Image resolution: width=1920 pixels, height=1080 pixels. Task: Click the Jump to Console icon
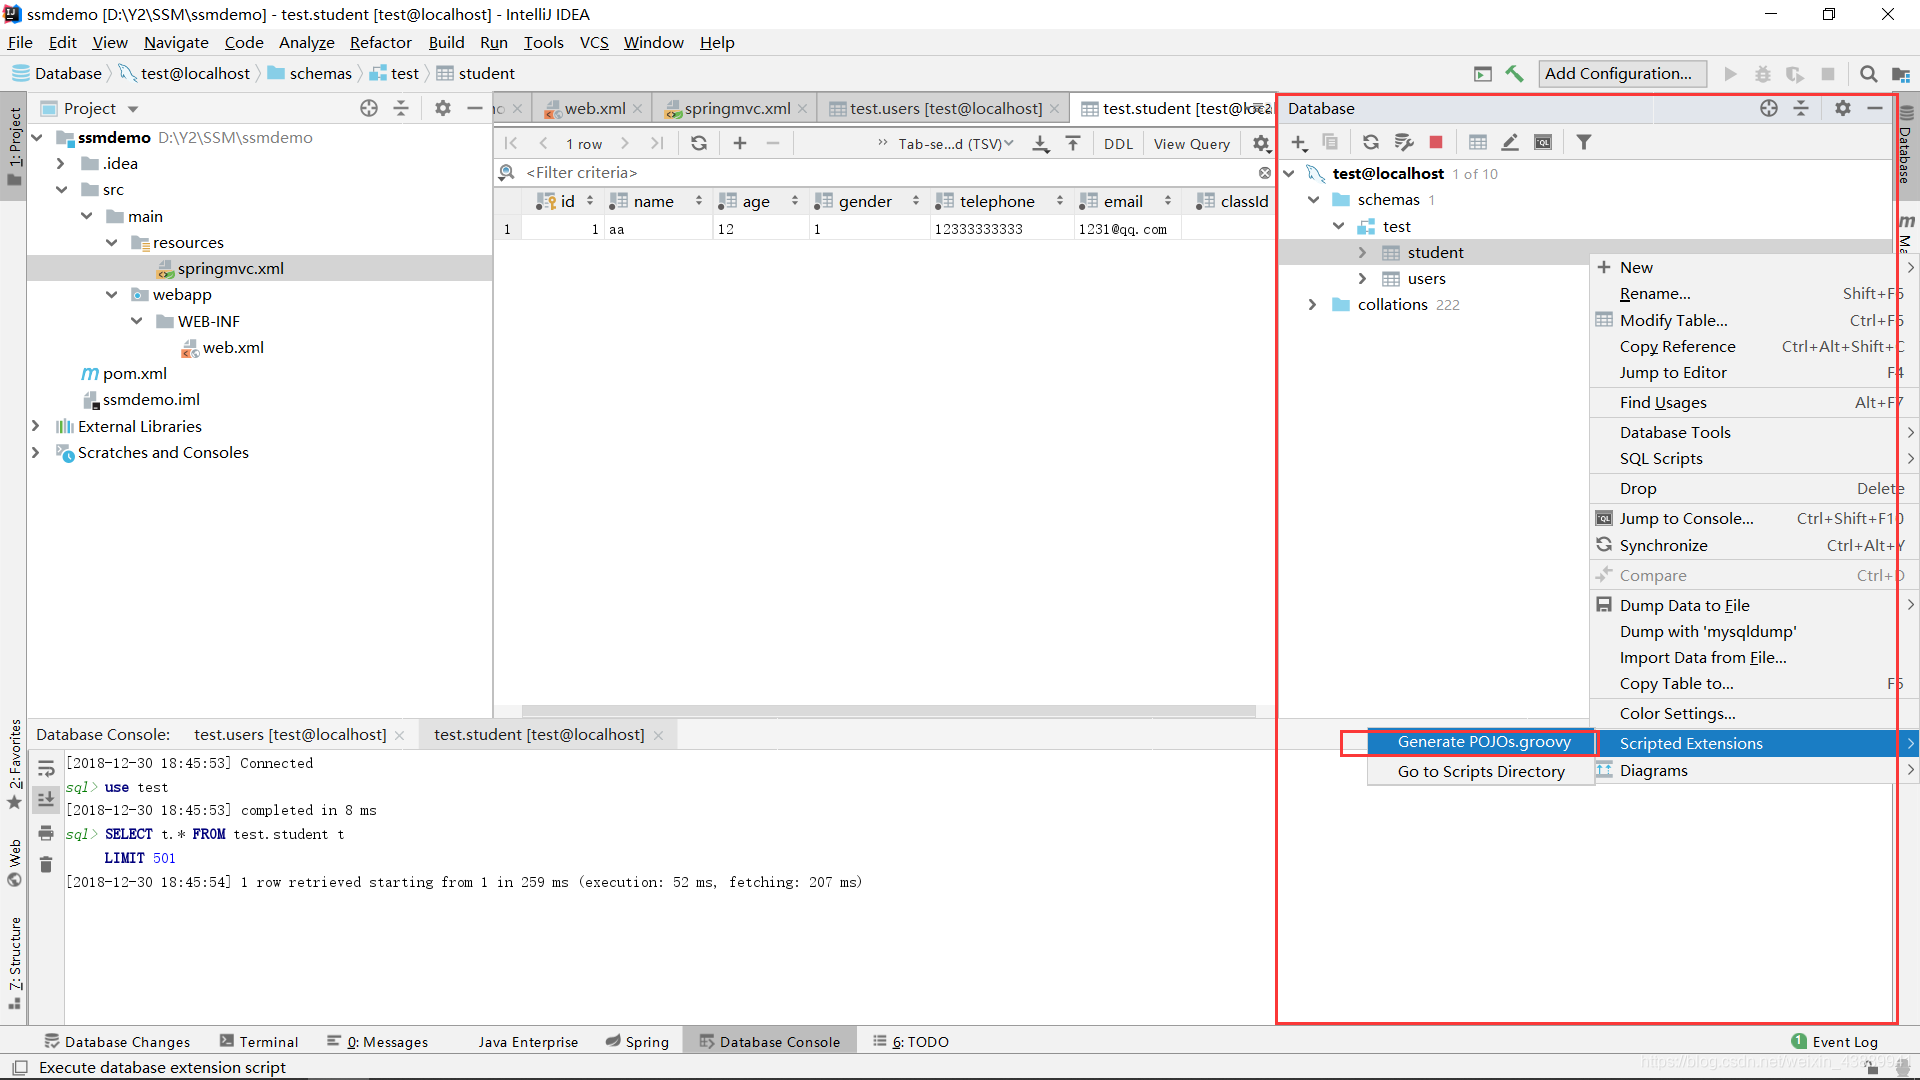pyautogui.click(x=1604, y=517)
